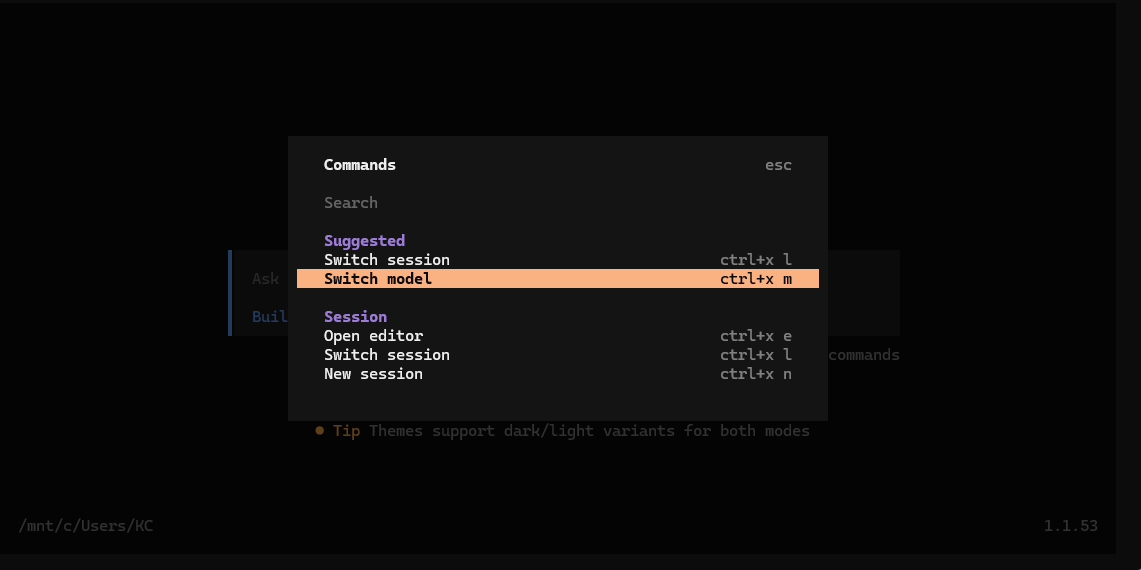Select Switch session under Session group
Screen dimensions: 1141x570
click(386, 355)
